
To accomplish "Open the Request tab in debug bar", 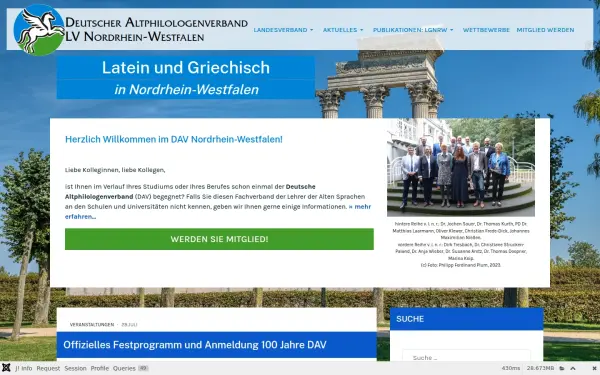I will click(48, 368).
